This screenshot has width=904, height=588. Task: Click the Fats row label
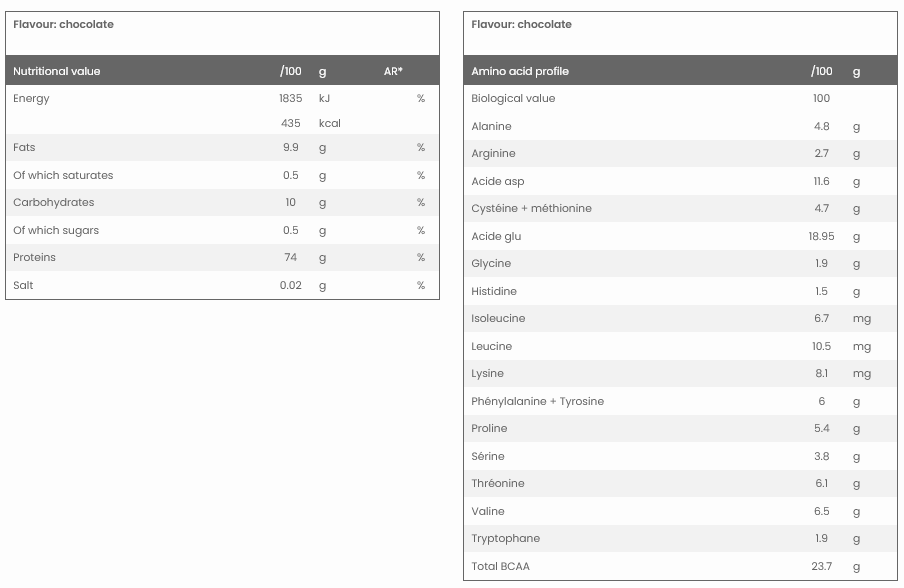24,147
